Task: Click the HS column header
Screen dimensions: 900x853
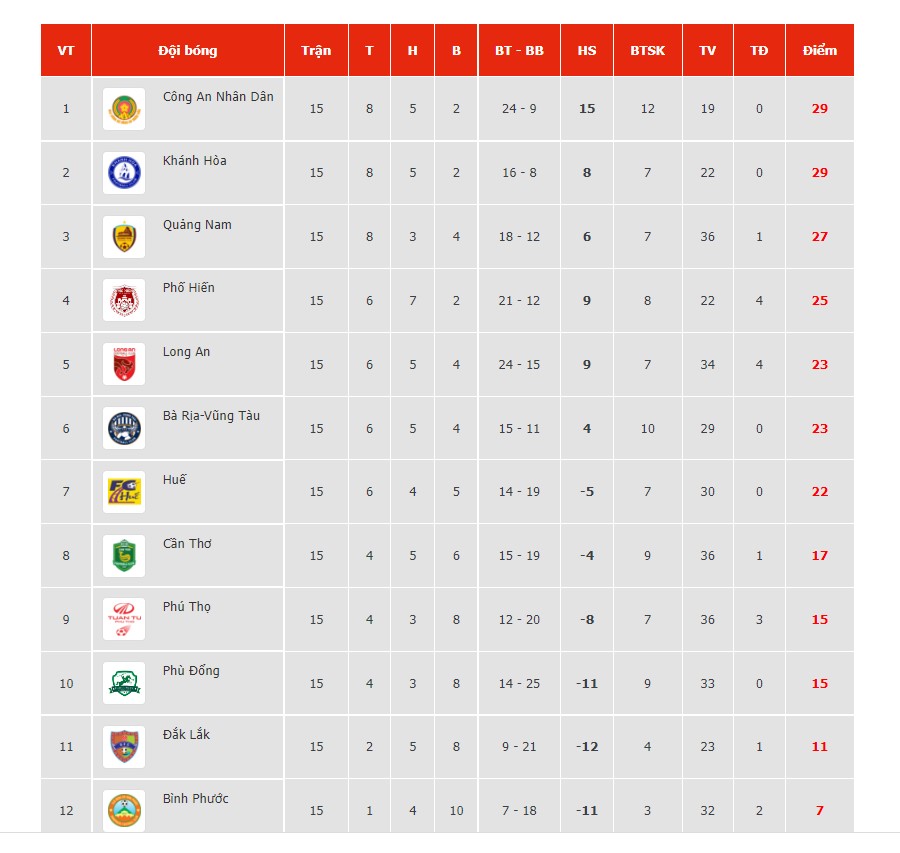Action: click(587, 51)
